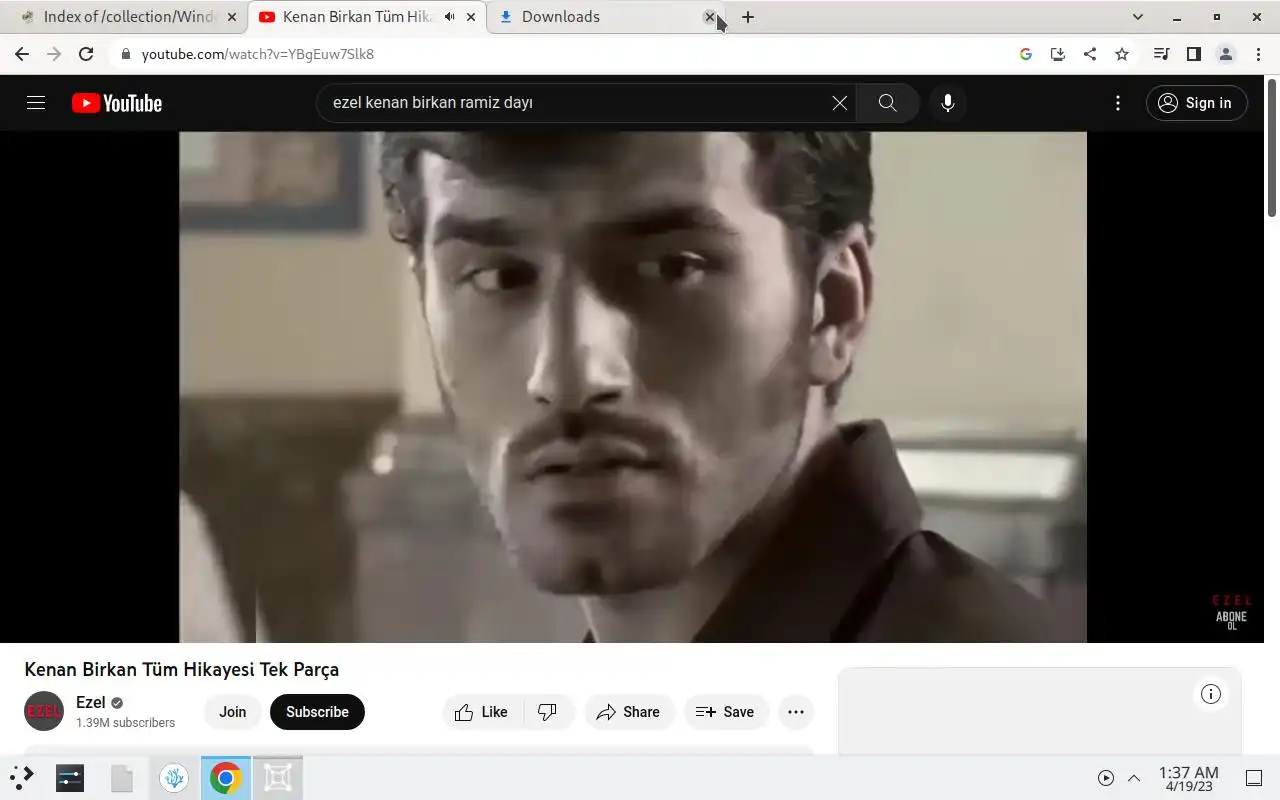Open YouTube settings three-dot menu

1118,103
